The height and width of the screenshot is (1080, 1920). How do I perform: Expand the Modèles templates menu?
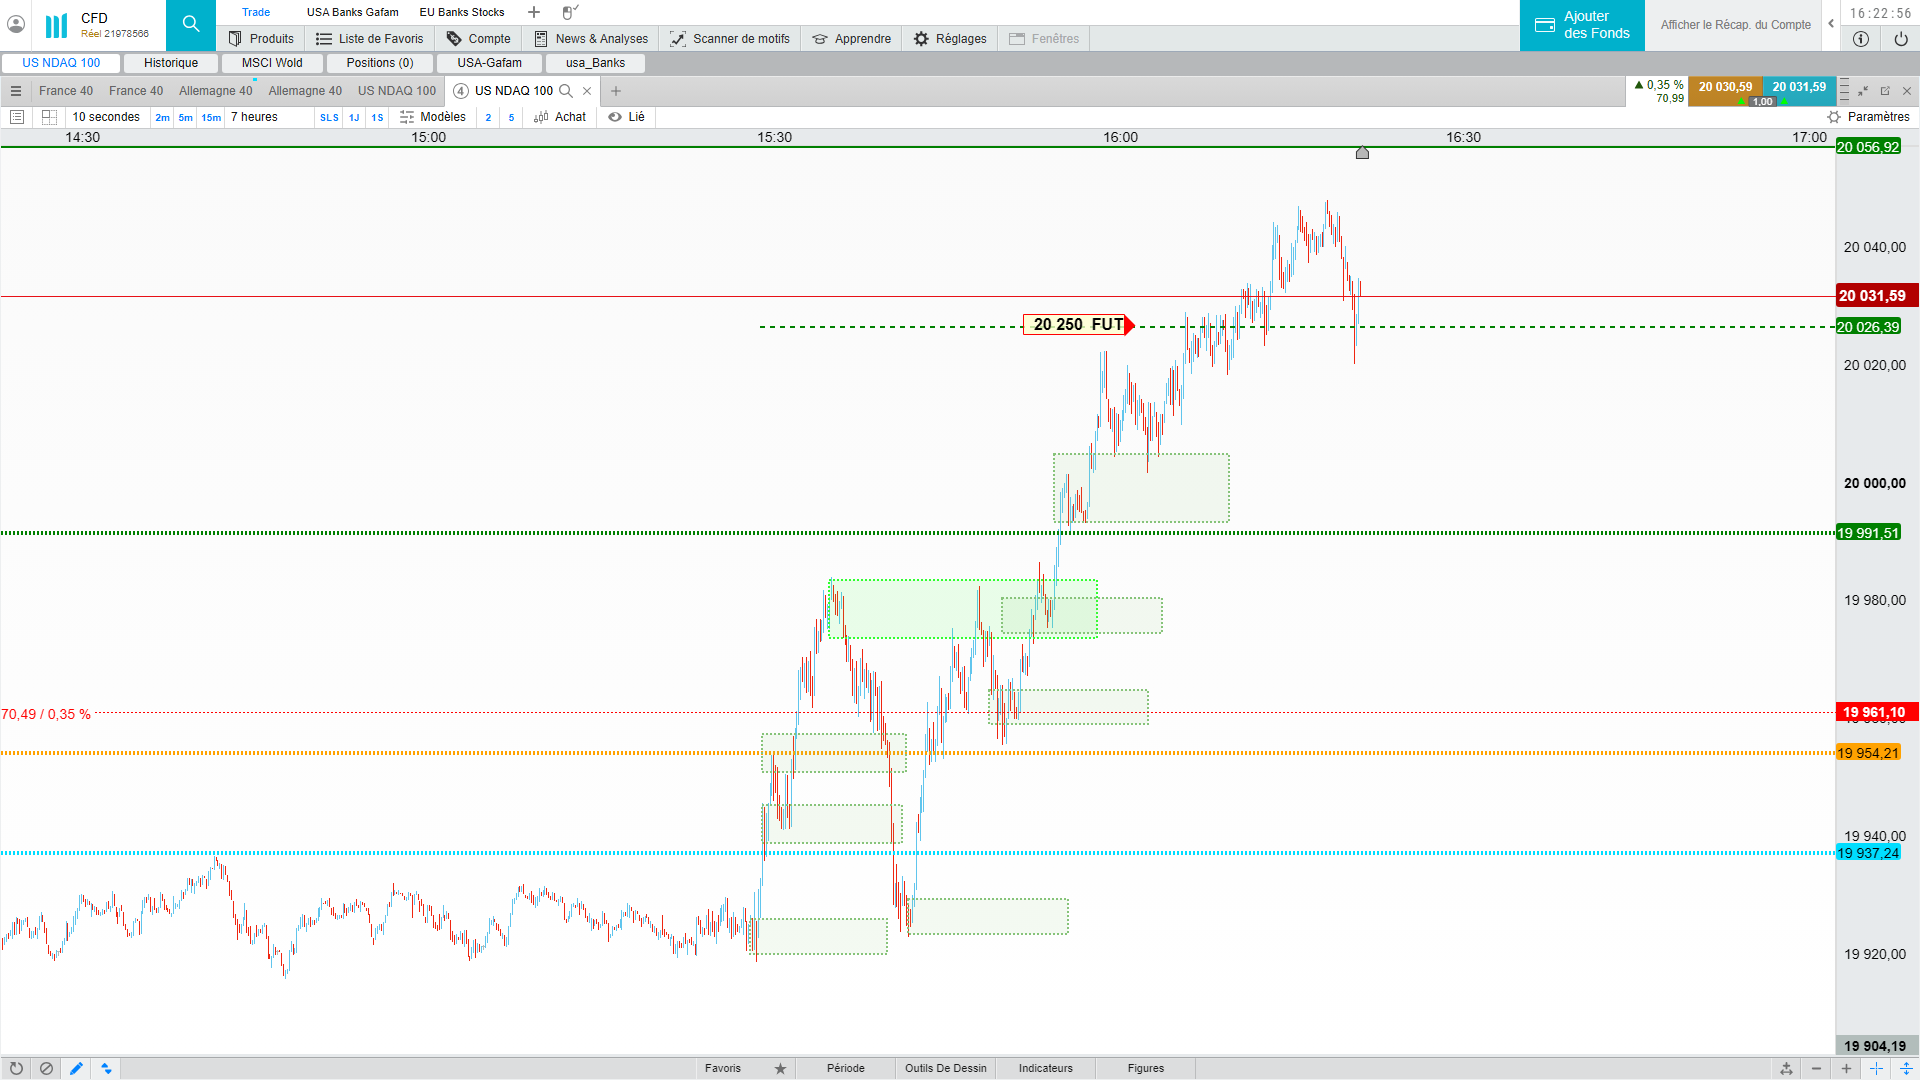click(x=433, y=117)
